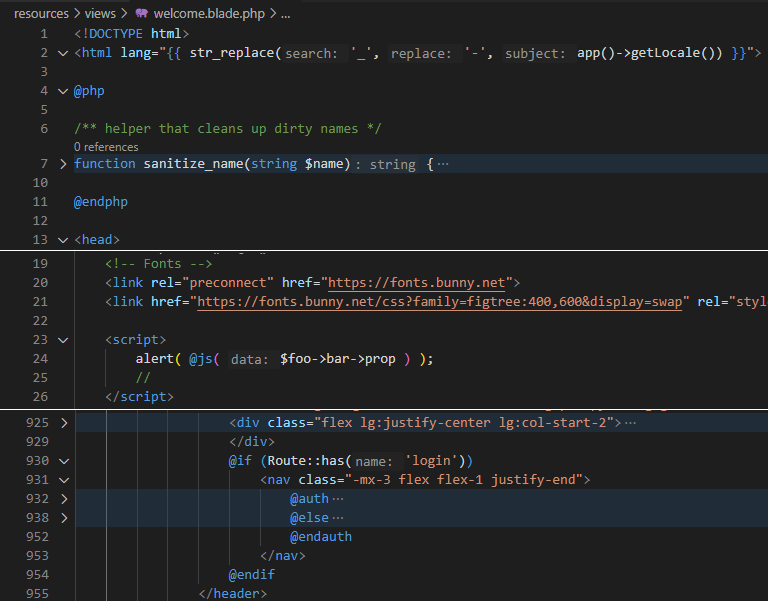Viewport: 768px width, 601px height.
Task: Open the 'views' breadcrumb segment
Action: pyautogui.click(x=100, y=14)
